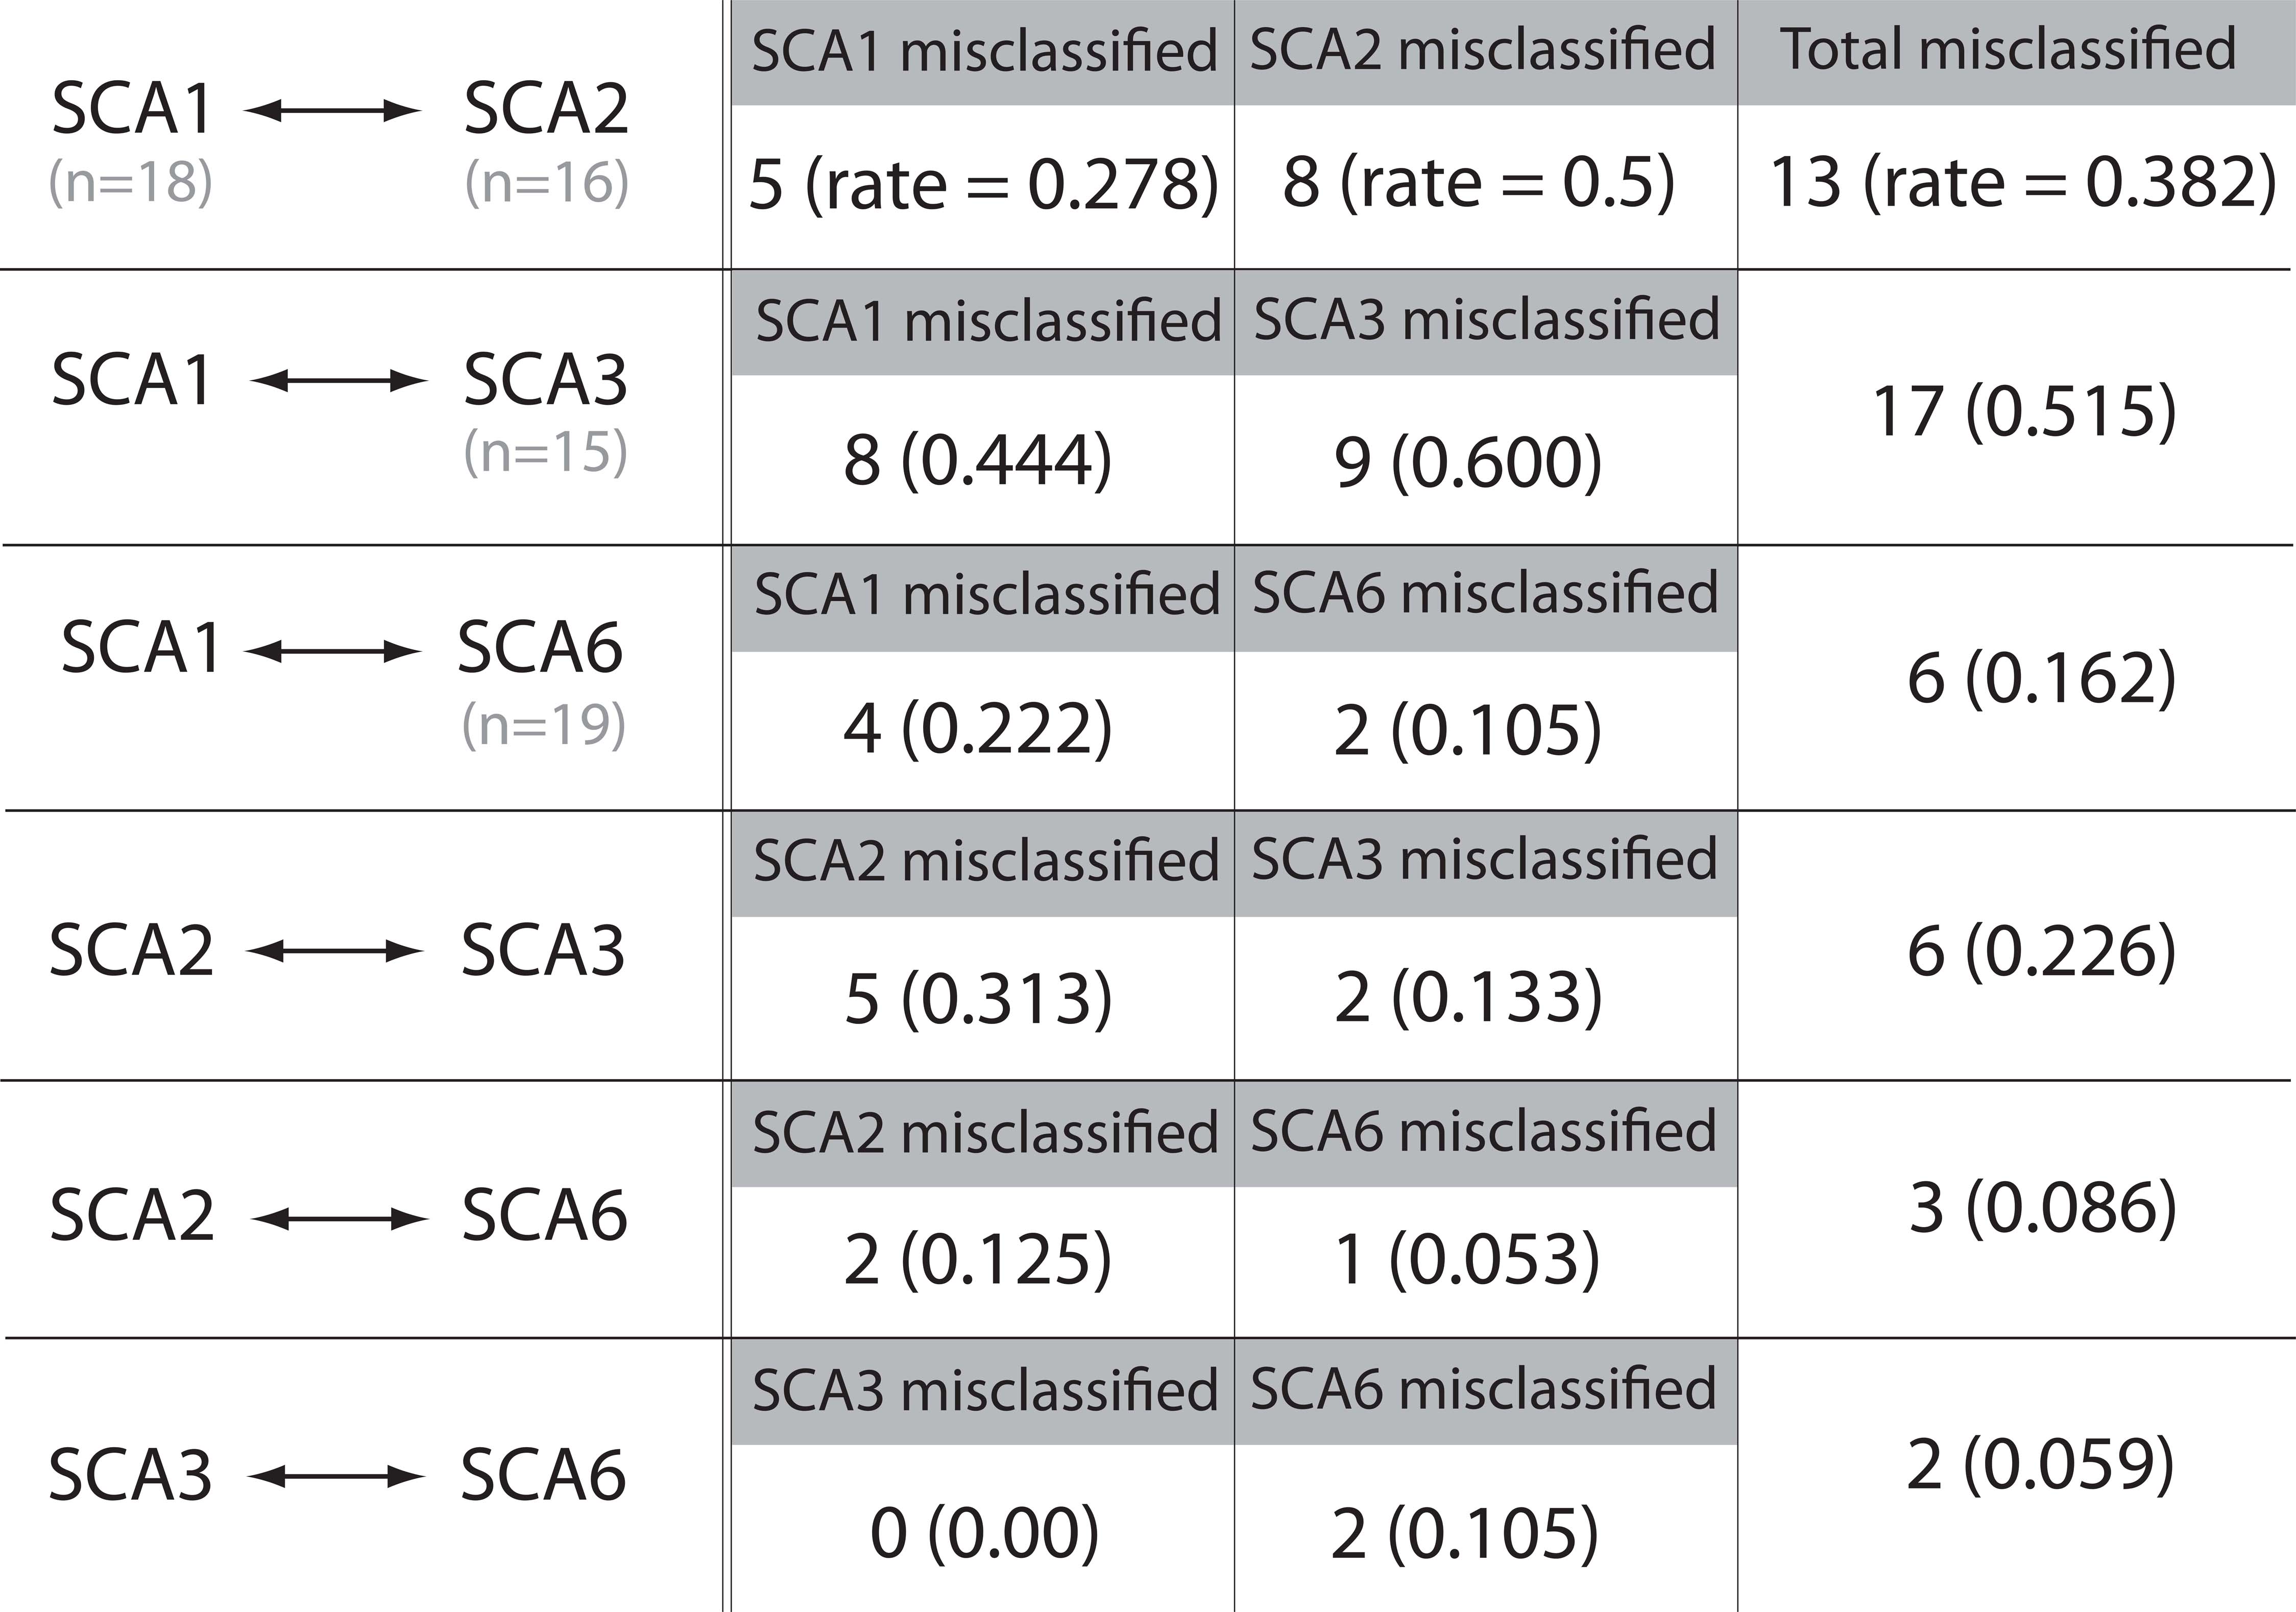The width and height of the screenshot is (2296, 1612).
Task: Click the 8 (rate = 0.5) cell
Action: (1478, 183)
